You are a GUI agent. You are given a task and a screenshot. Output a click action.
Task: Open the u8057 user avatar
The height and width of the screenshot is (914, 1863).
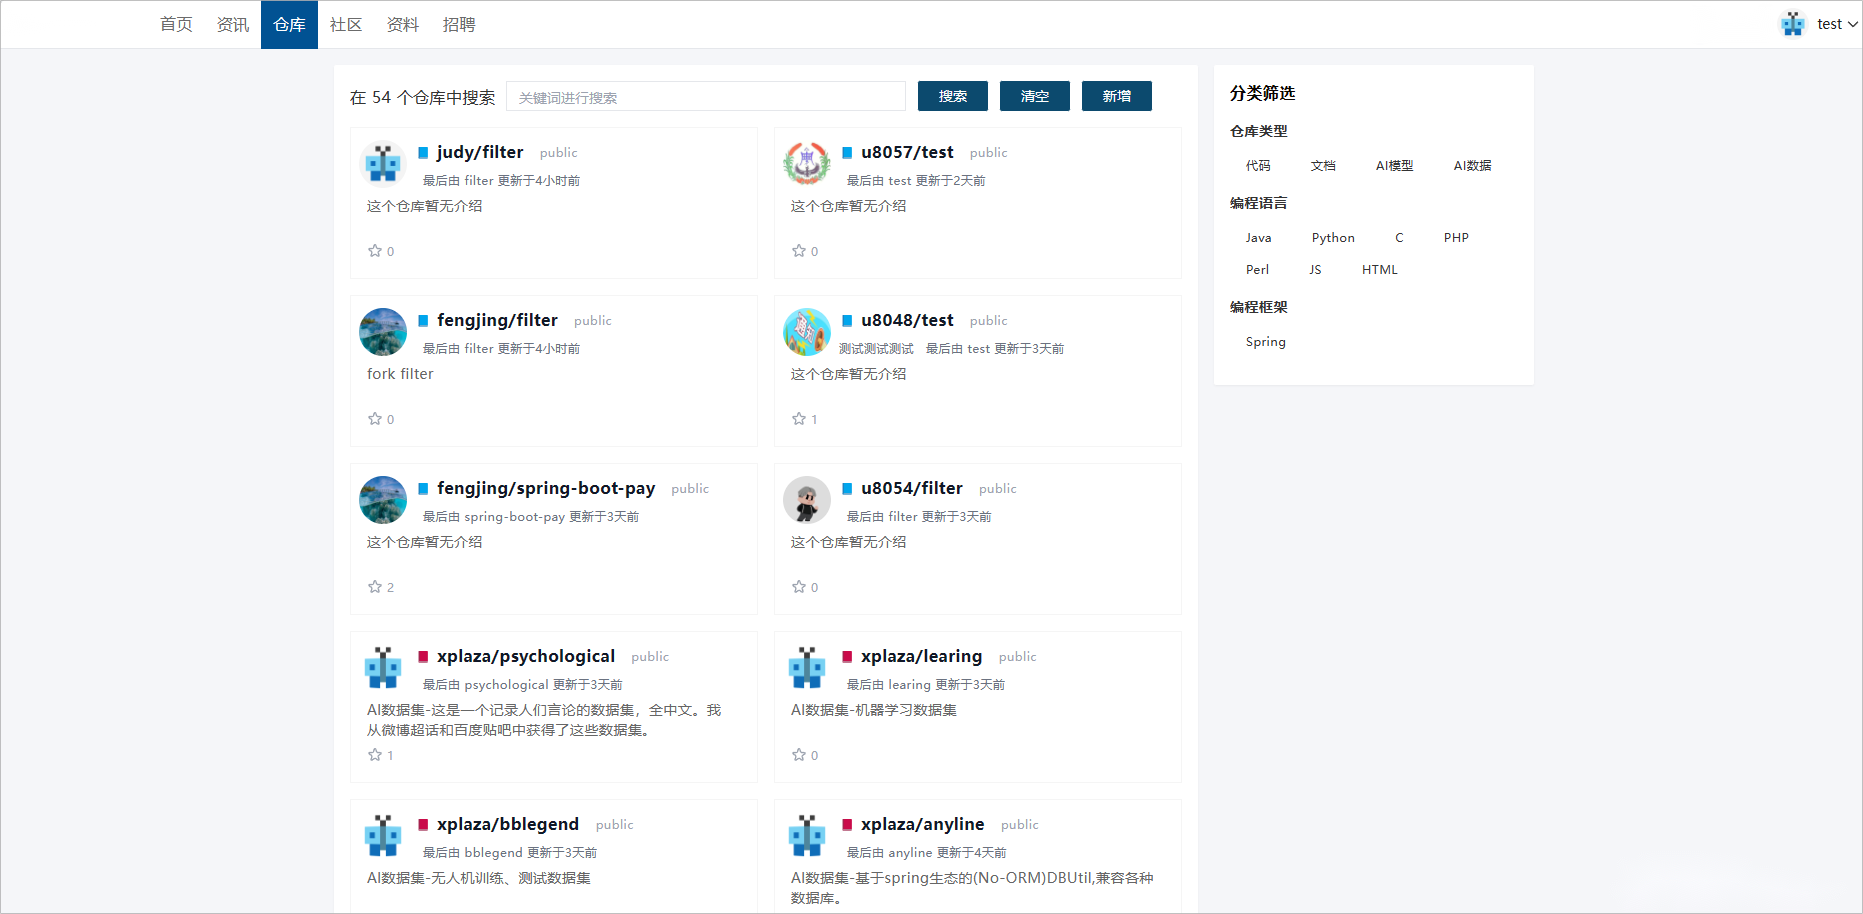coord(807,164)
